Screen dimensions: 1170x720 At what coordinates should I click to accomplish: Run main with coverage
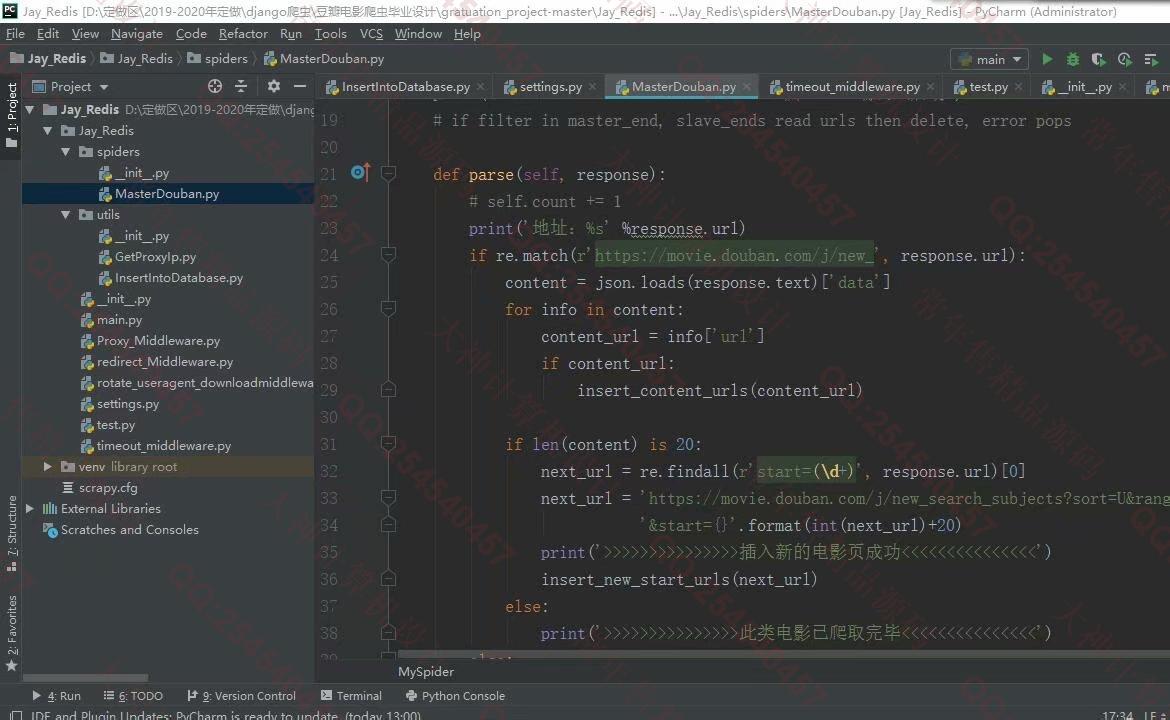click(x=1098, y=59)
